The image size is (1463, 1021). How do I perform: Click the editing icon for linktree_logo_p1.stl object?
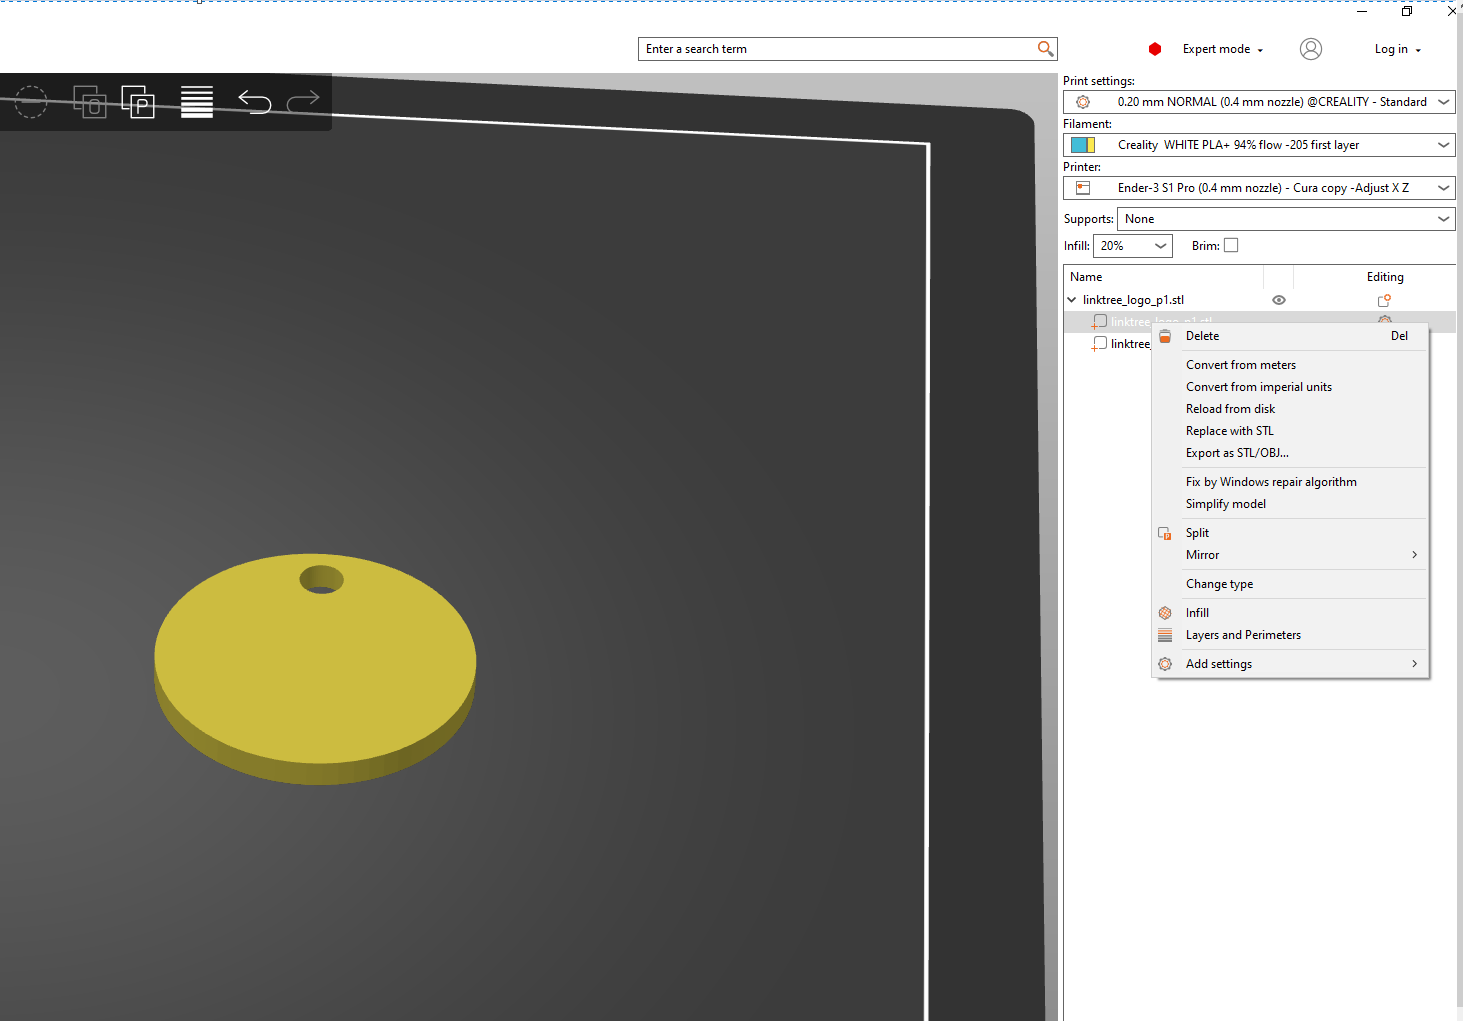click(1384, 300)
